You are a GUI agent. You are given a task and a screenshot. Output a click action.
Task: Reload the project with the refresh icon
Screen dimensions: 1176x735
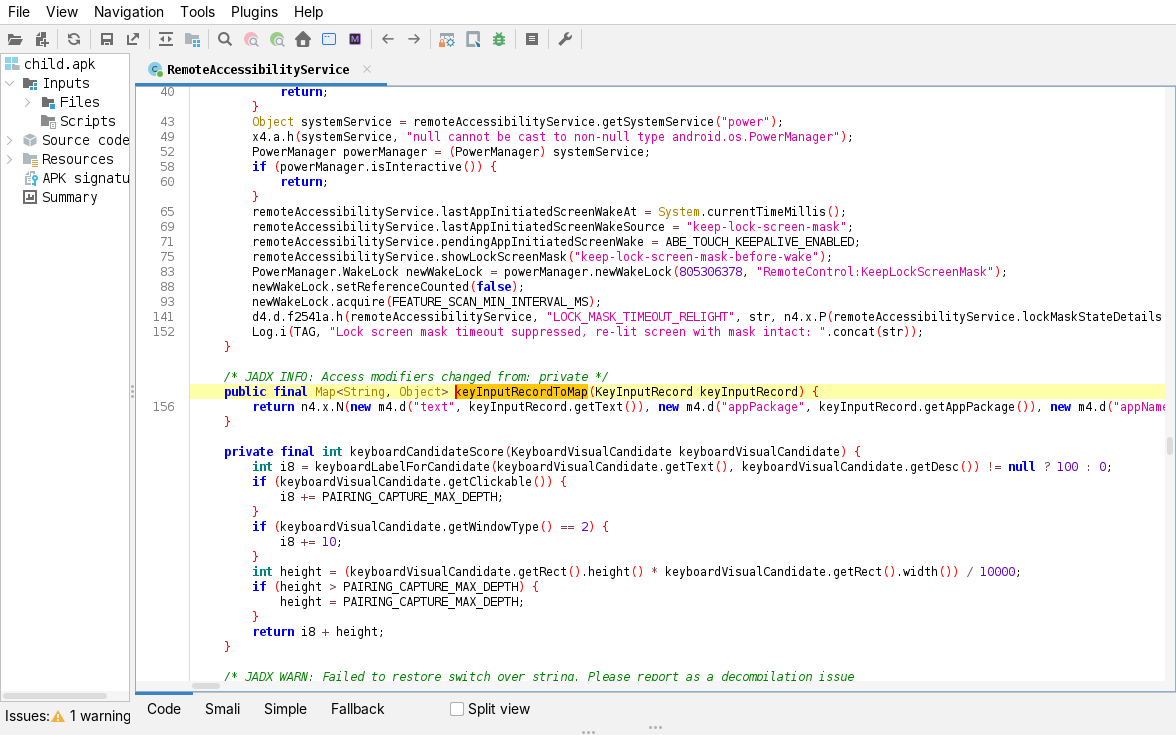74,40
